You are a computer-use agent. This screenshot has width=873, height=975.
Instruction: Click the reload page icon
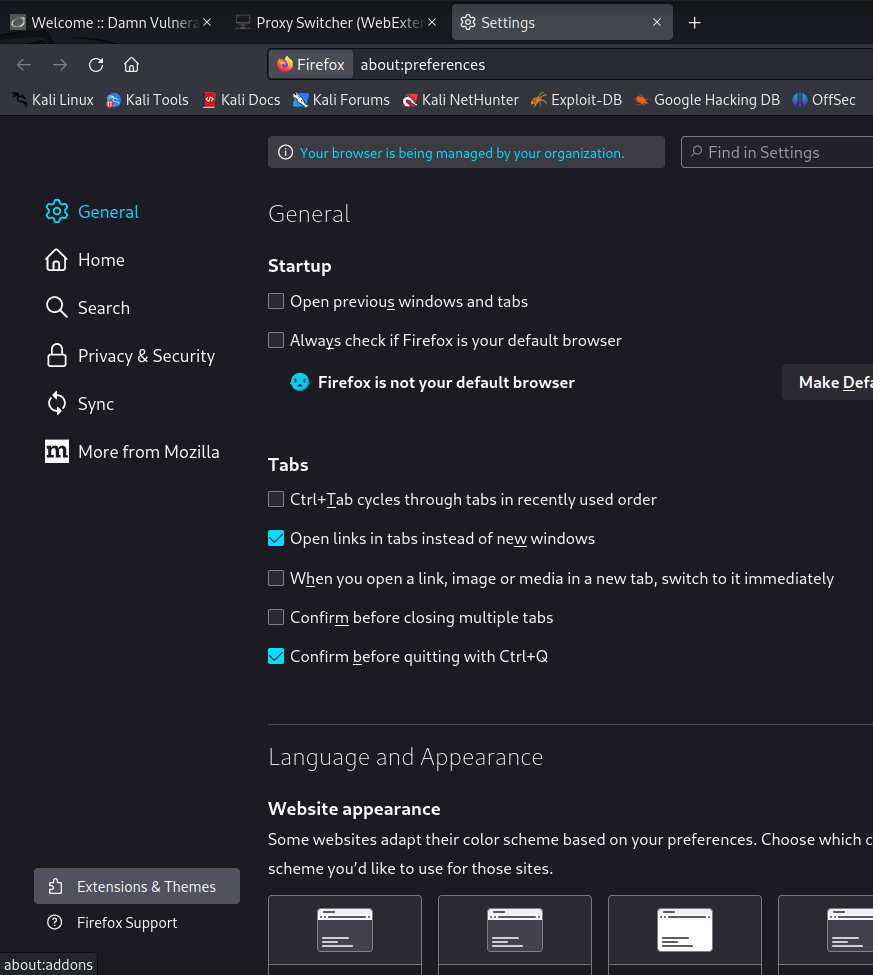point(96,65)
